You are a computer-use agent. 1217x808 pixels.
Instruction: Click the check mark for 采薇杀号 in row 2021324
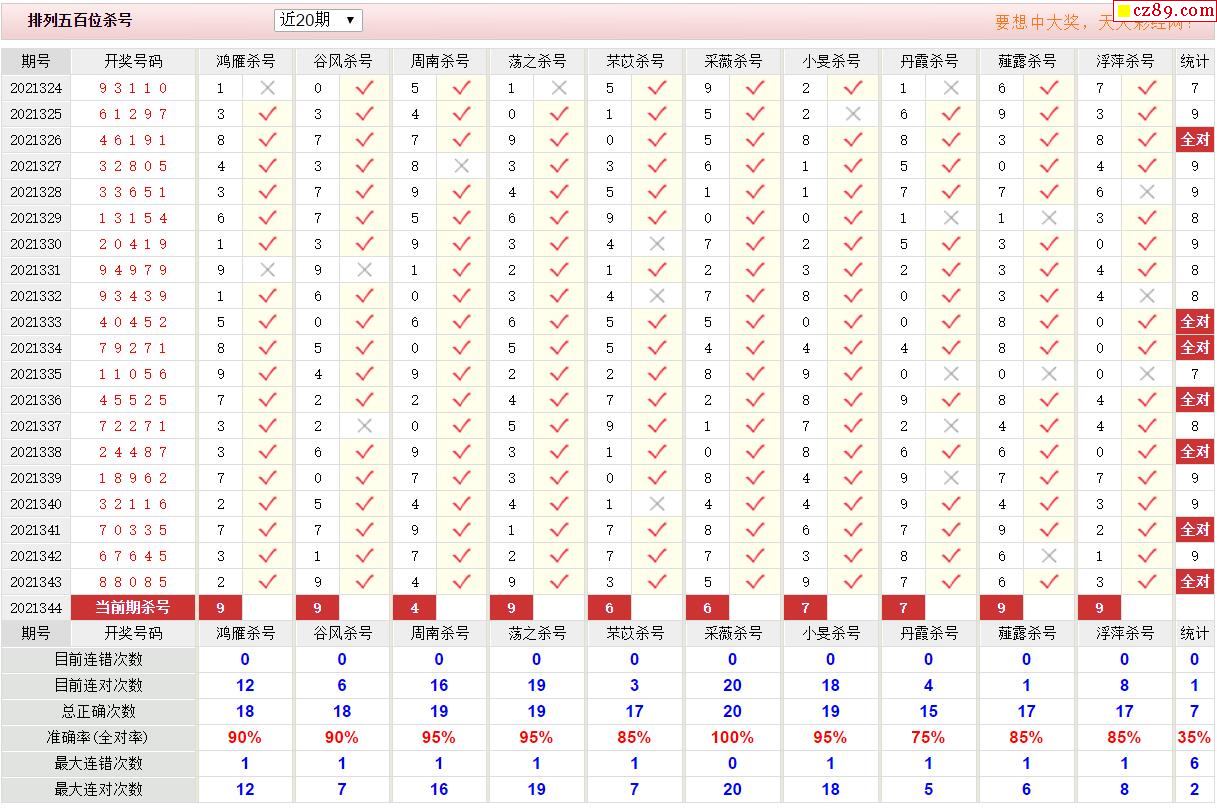point(755,88)
